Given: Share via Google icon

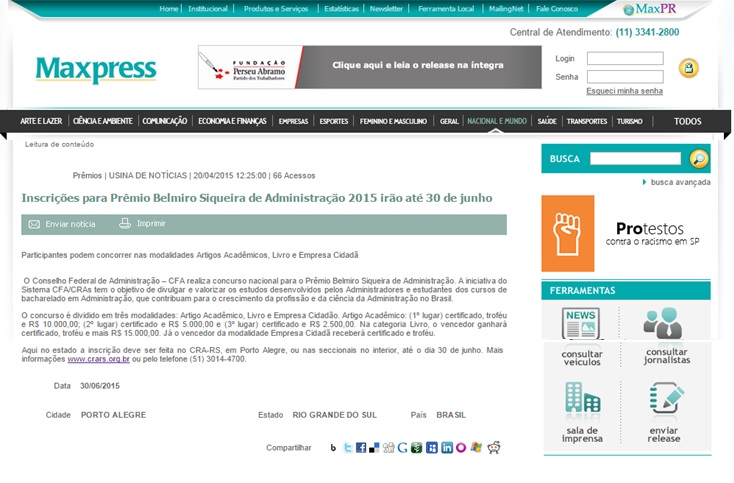Looking at the screenshot, I should pos(403,448).
